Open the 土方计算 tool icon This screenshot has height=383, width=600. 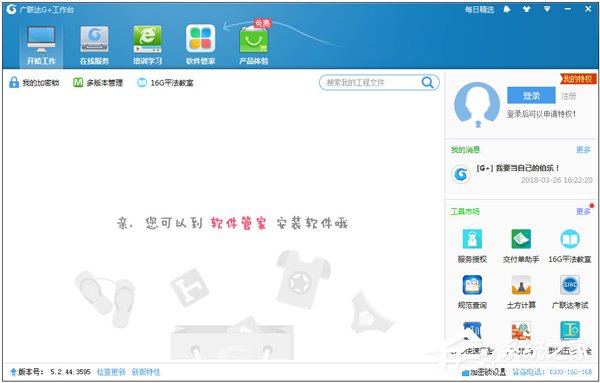click(521, 285)
